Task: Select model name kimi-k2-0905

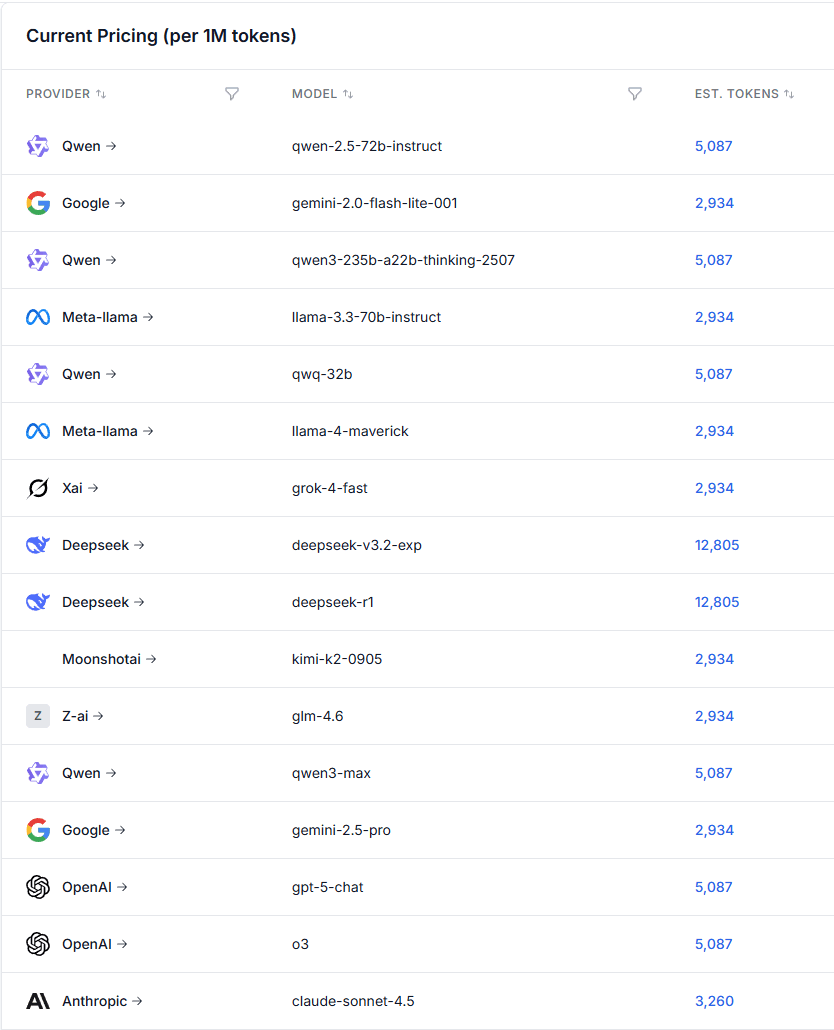Action: coord(337,659)
